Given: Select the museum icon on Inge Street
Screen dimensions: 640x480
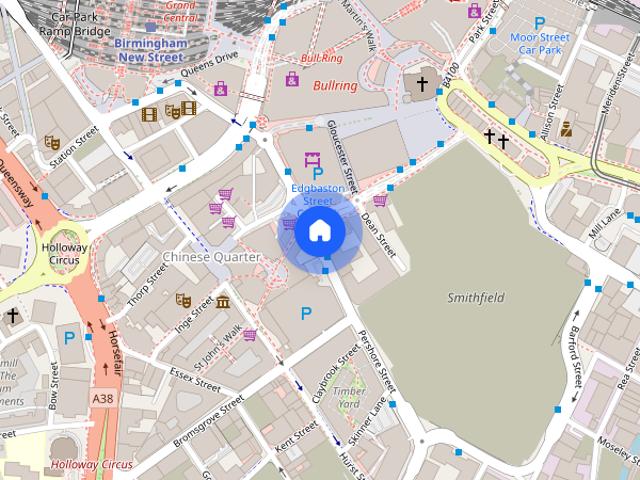Looking at the screenshot, I should 223,302.
